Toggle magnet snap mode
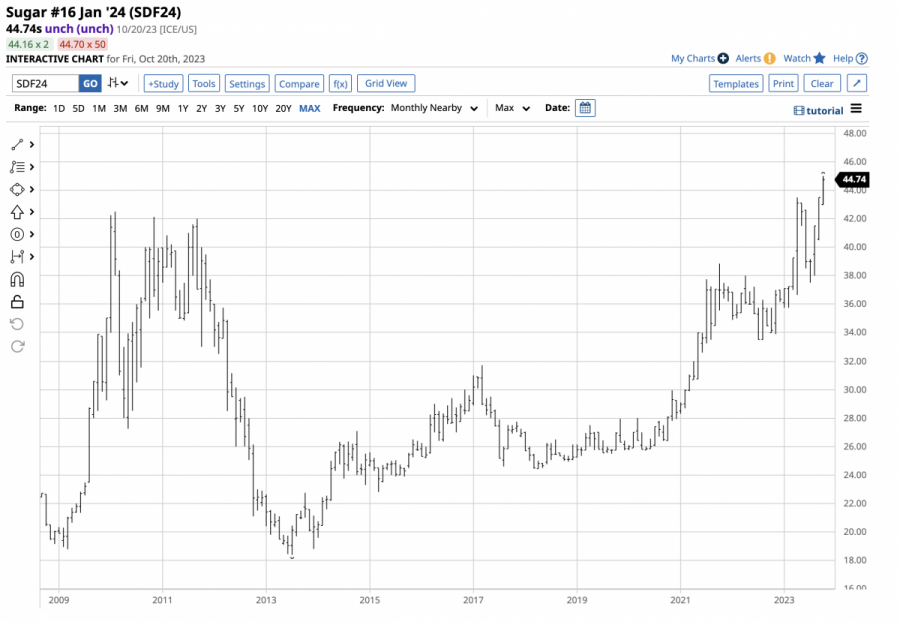Viewport: 900px width, 622px height. (x=17, y=279)
